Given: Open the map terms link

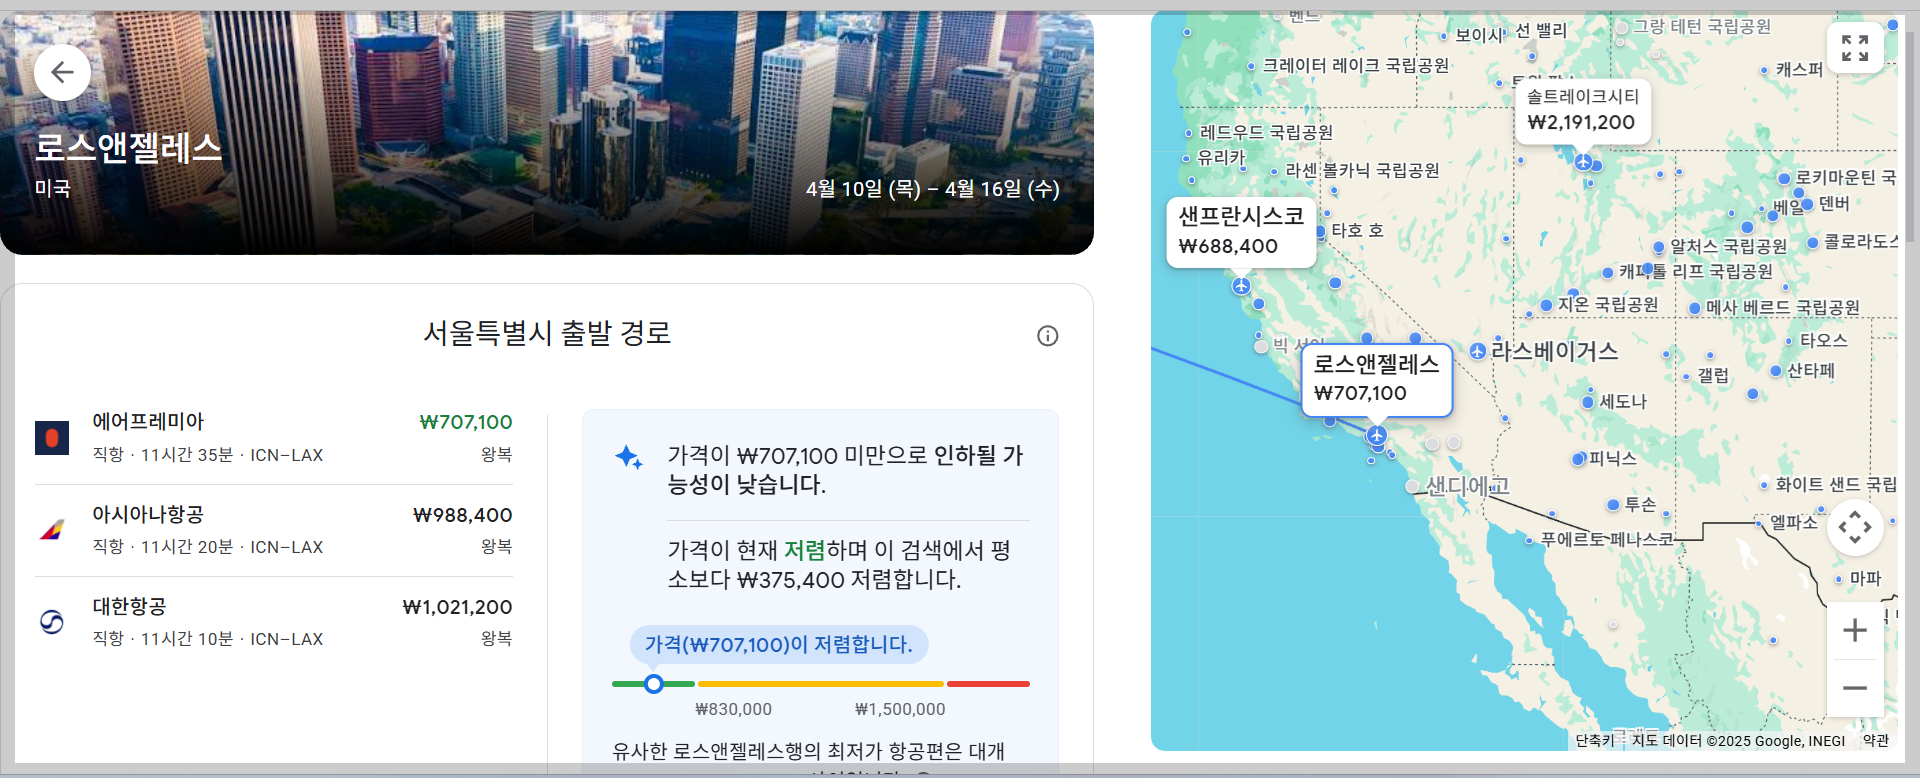Looking at the screenshot, I should 1876,741.
